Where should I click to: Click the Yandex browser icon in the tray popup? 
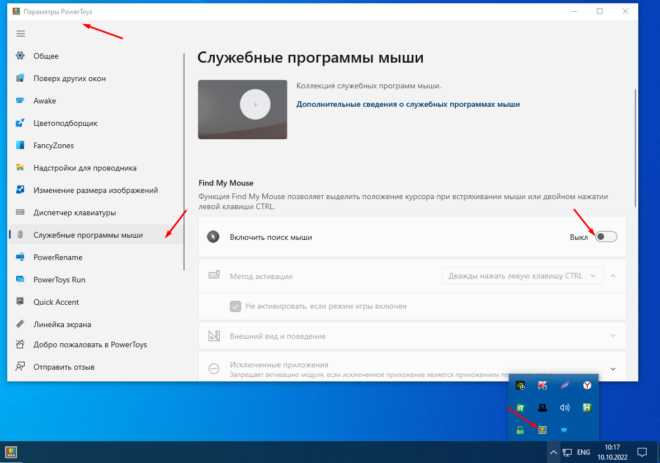point(586,385)
